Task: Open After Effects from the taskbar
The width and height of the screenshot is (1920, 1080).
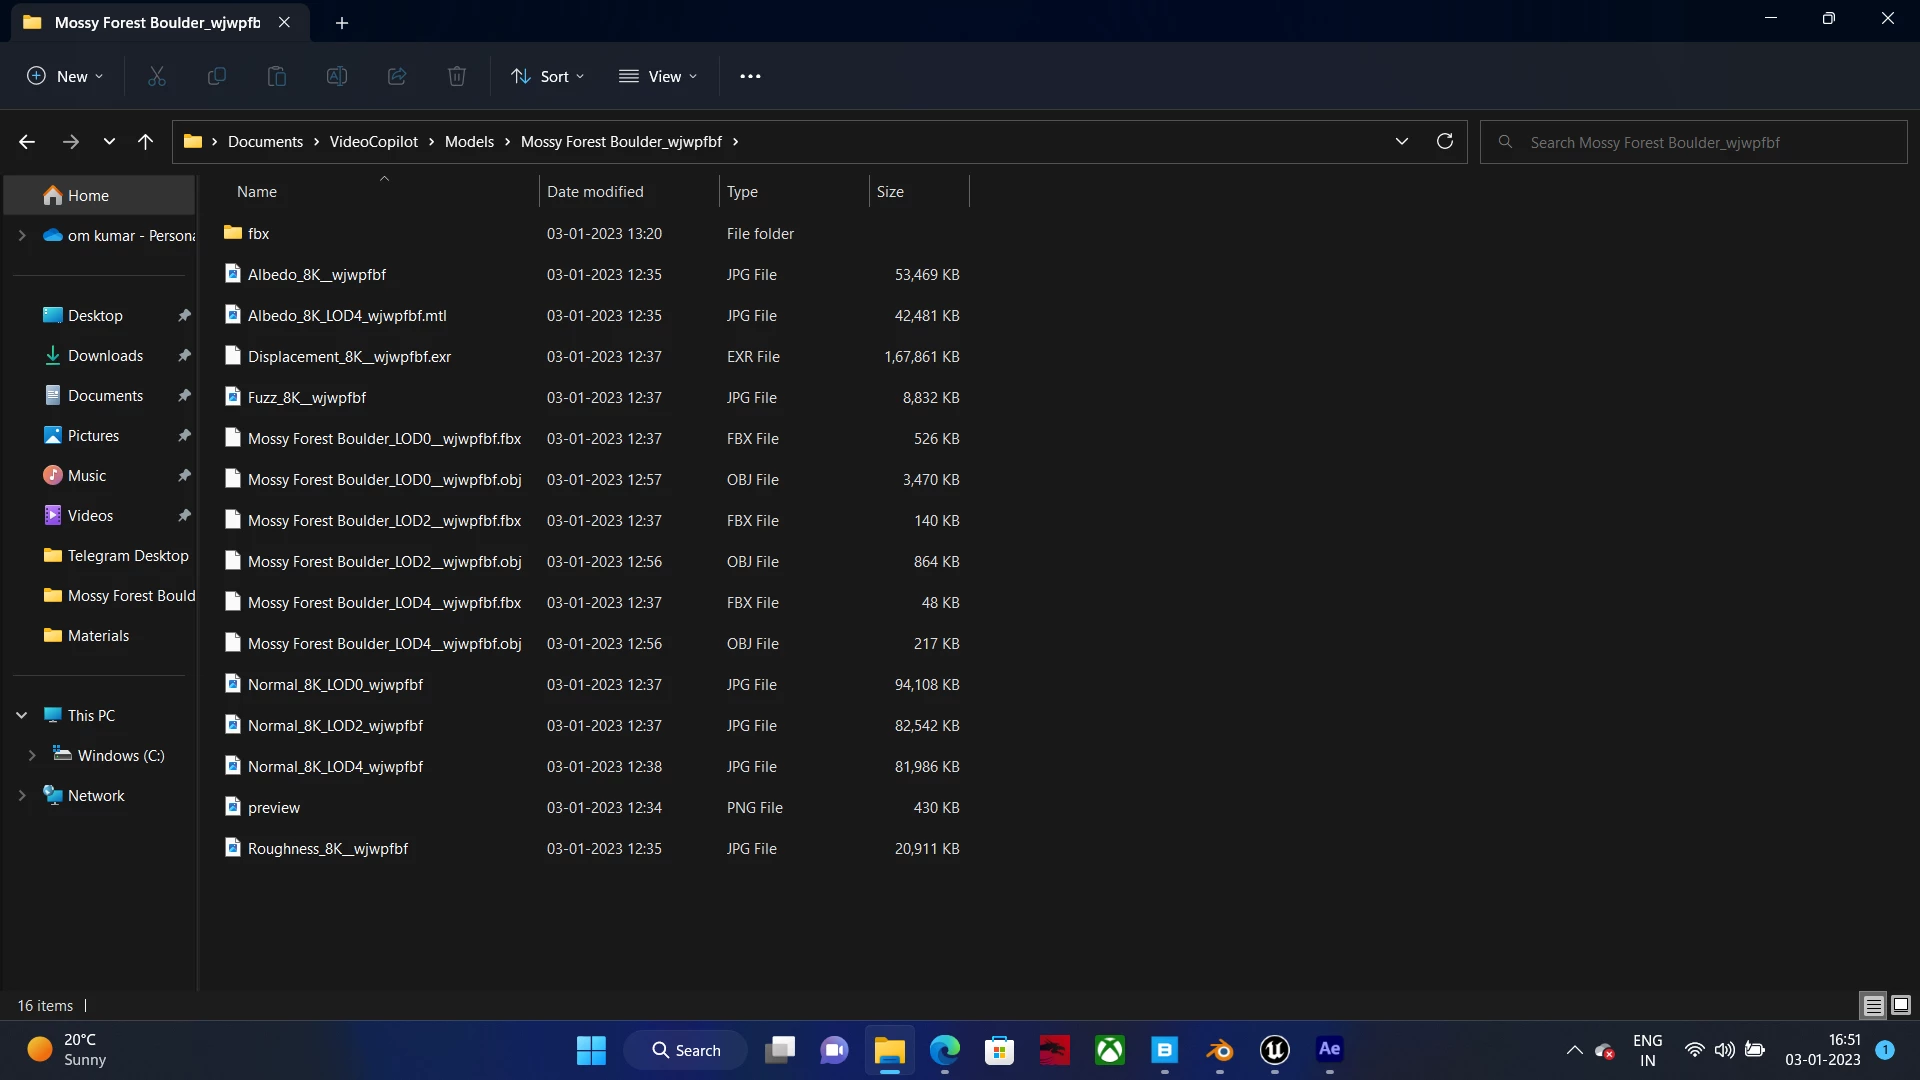Action: (1329, 1049)
